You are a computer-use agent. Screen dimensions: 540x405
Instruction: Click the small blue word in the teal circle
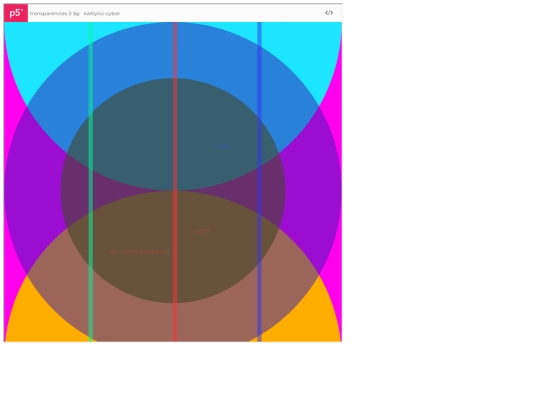222,146
